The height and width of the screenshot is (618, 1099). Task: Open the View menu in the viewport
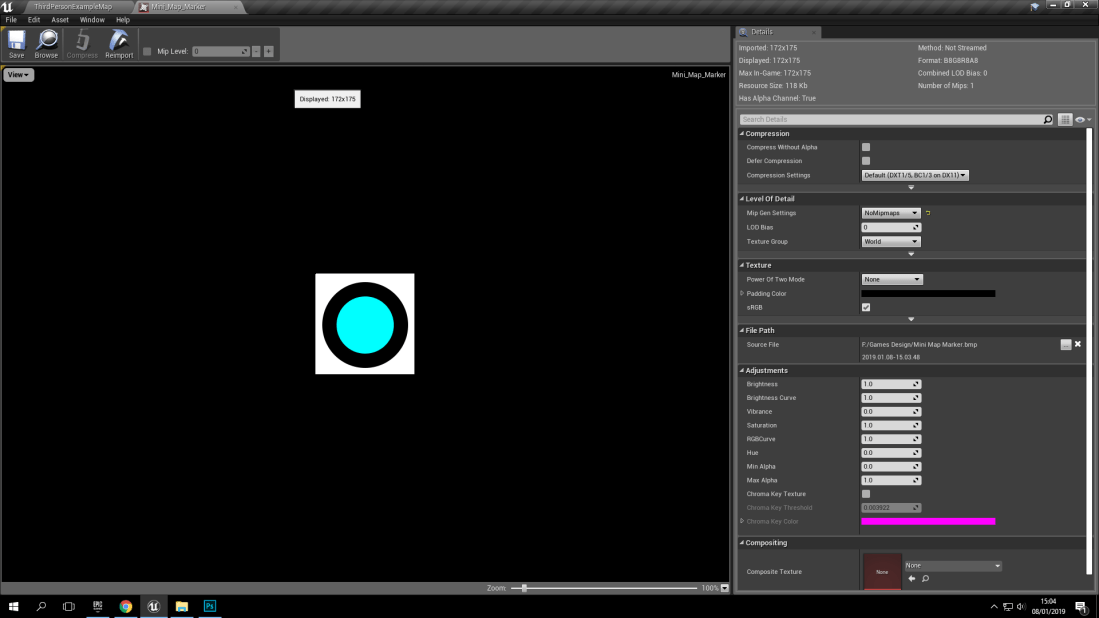coord(17,74)
